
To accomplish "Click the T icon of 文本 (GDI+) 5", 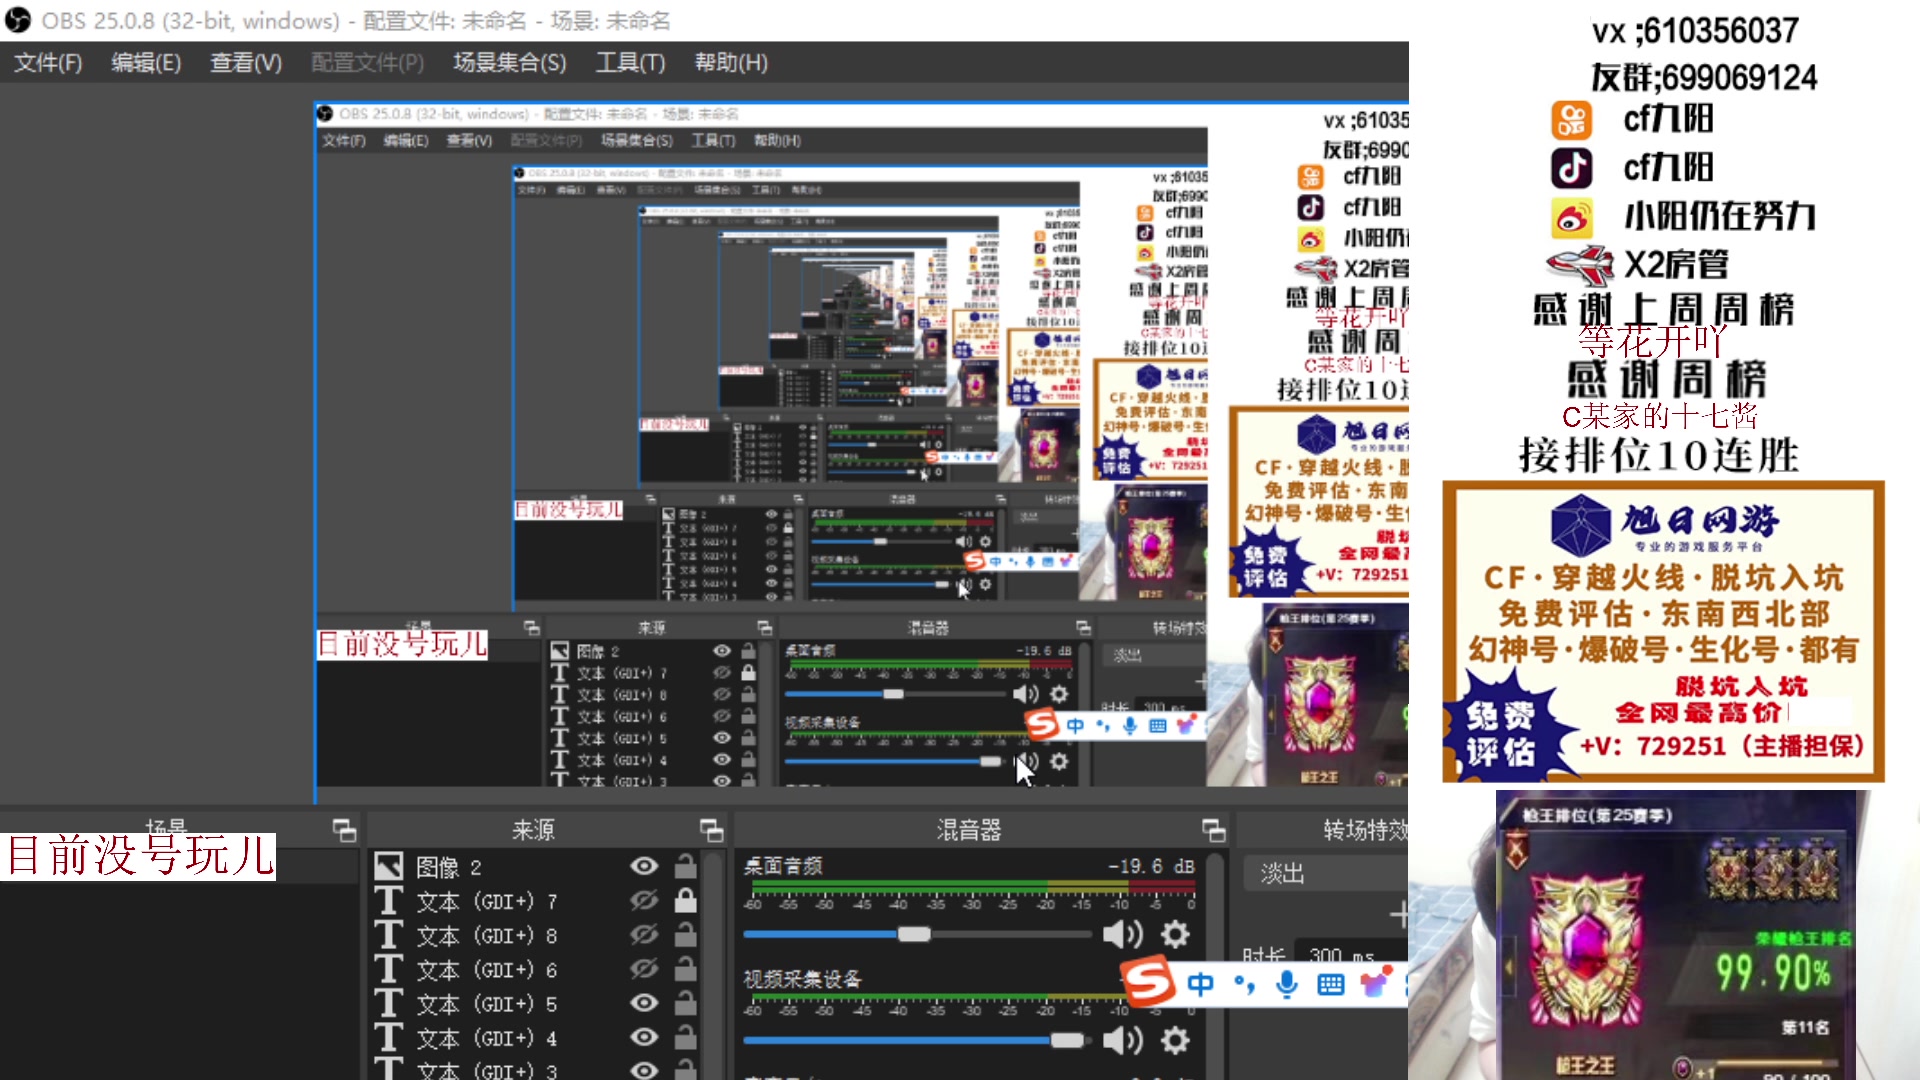I will tap(388, 1003).
